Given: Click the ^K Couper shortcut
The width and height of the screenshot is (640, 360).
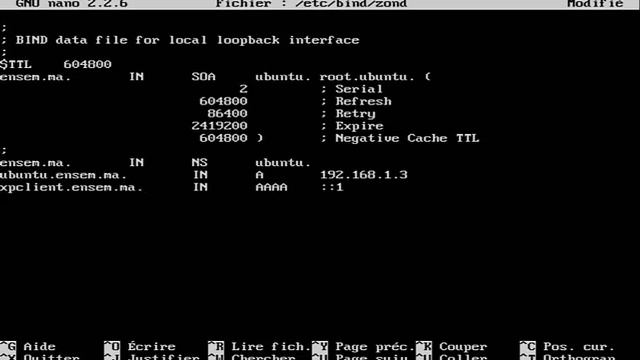Looking at the screenshot, I should click(x=451, y=347).
